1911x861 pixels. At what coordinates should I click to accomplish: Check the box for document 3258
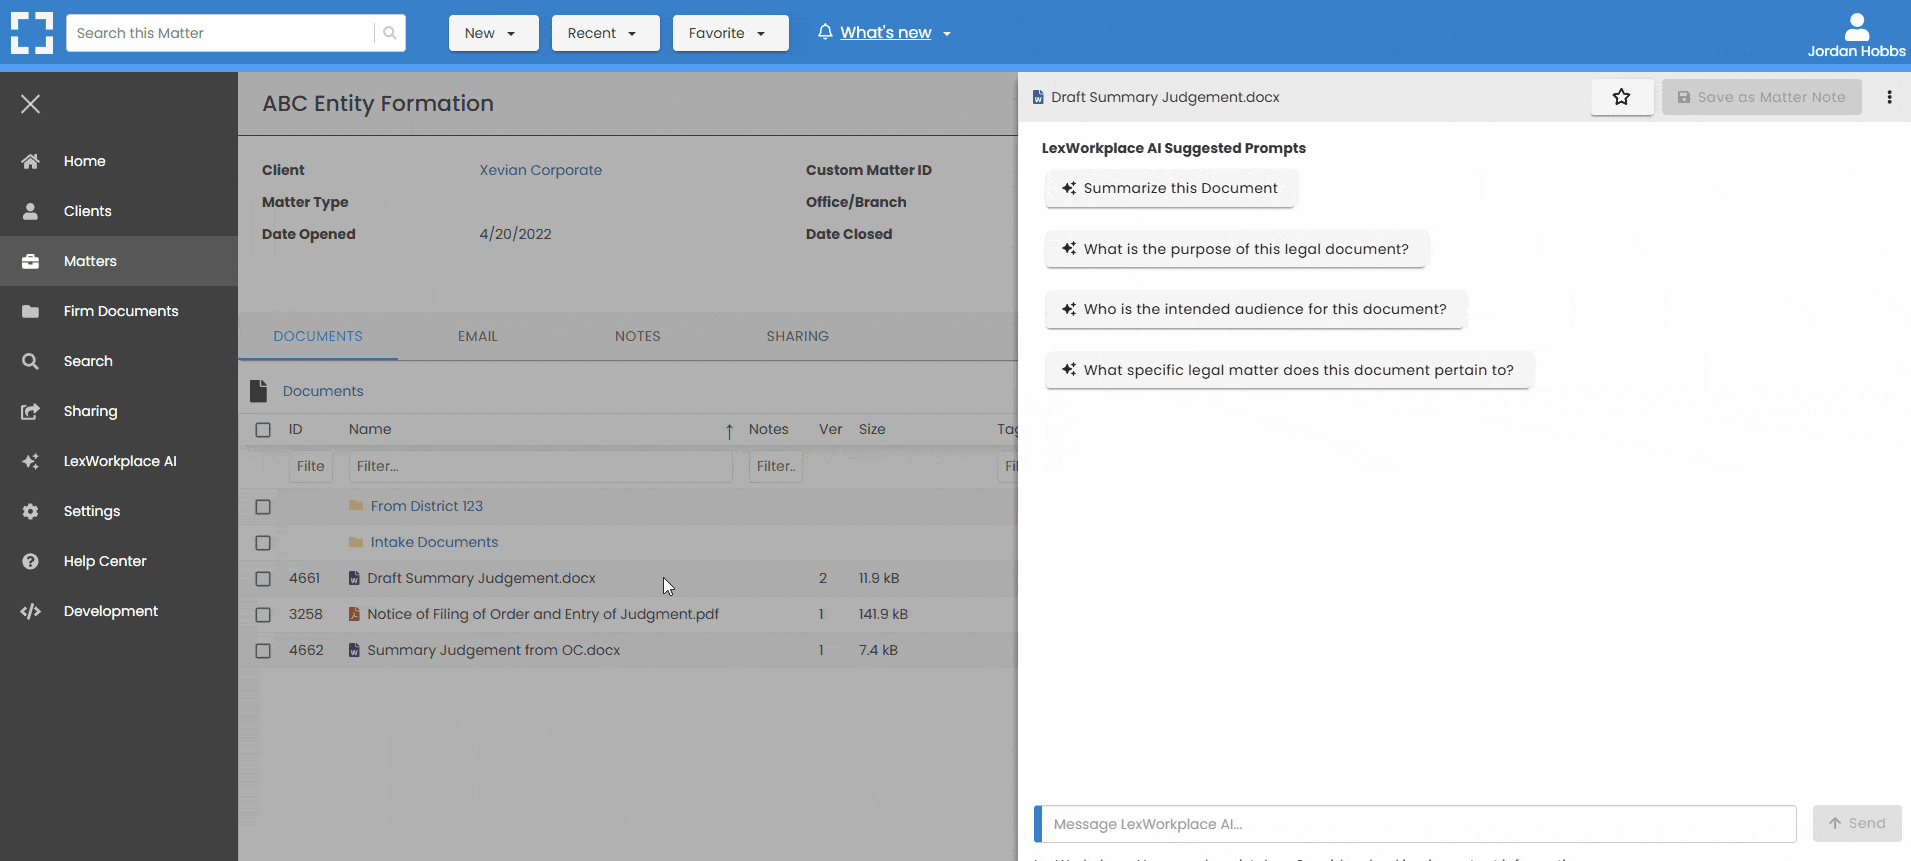click(263, 615)
